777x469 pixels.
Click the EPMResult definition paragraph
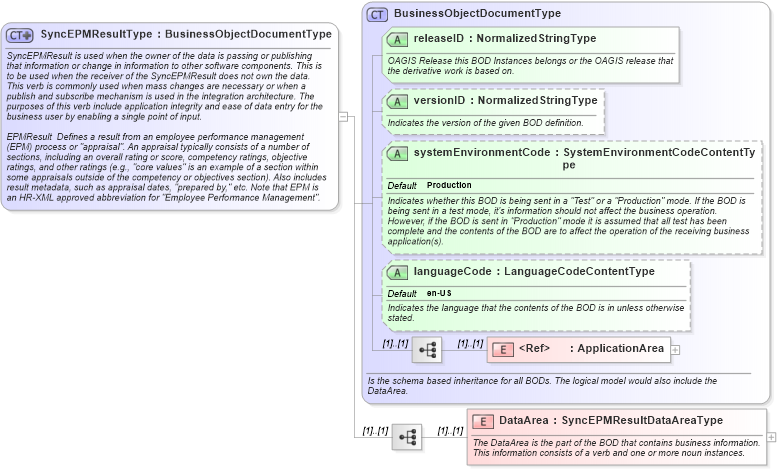coord(166,167)
